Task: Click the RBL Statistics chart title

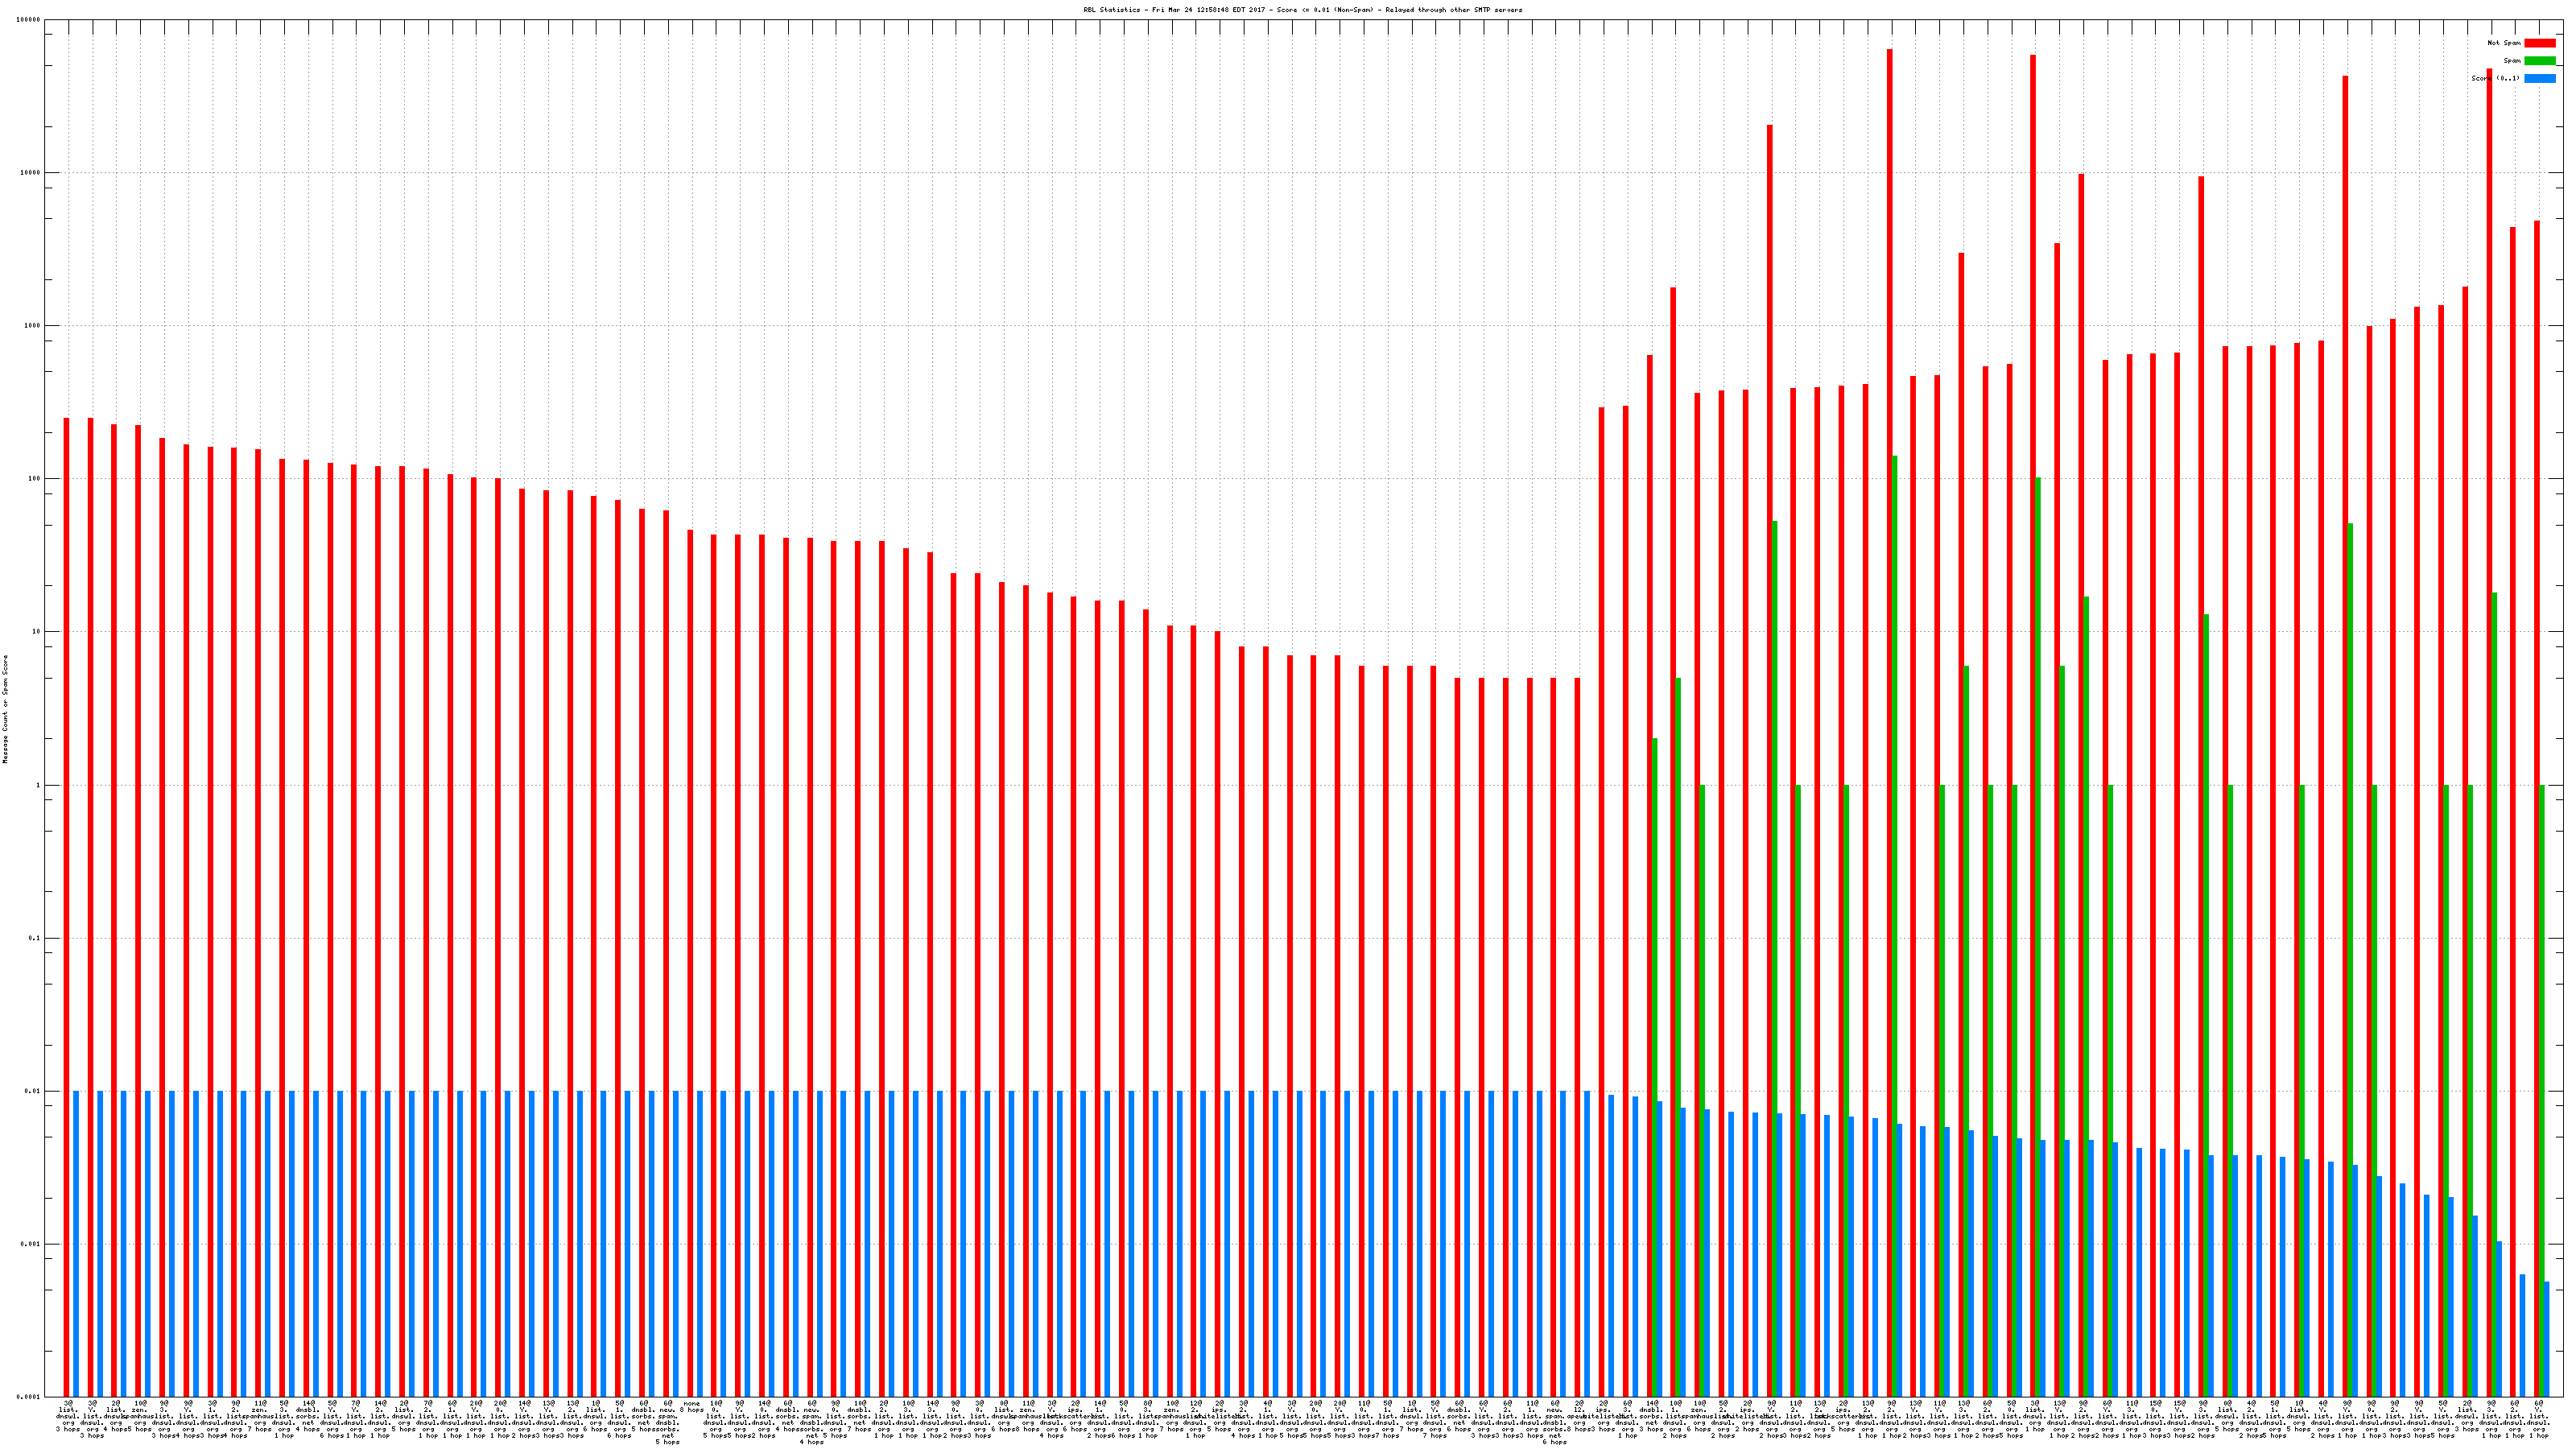Action: 1302,10
